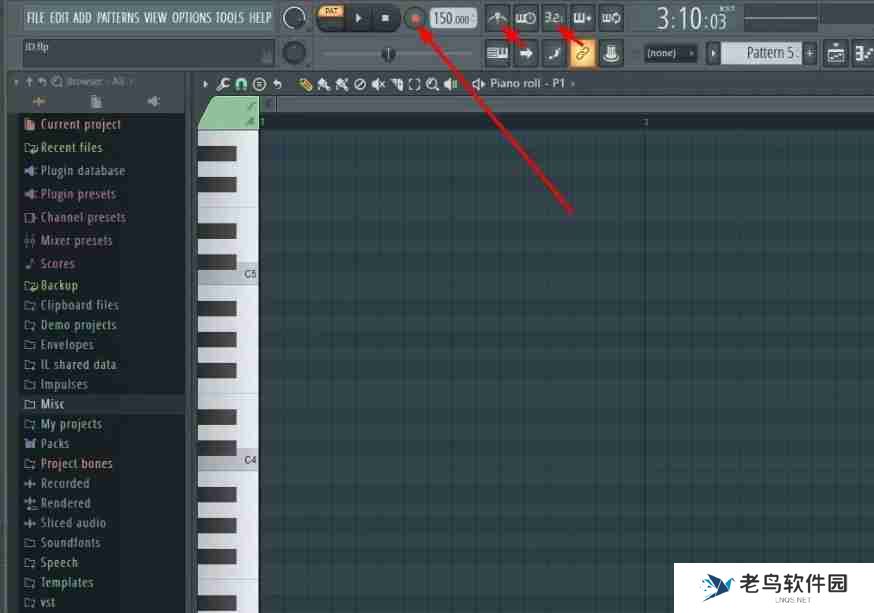Image resolution: width=874 pixels, height=613 pixels.
Task: Expand Recent files folder
Action: click(x=64, y=148)
